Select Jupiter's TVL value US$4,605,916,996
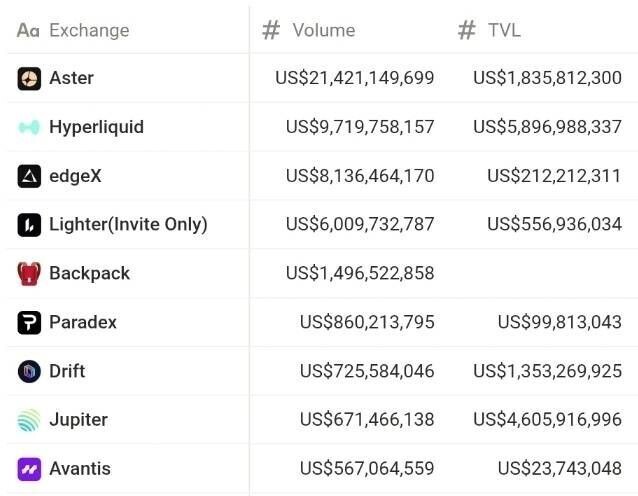Screen dimensions: 638x496 coord(547,420)
